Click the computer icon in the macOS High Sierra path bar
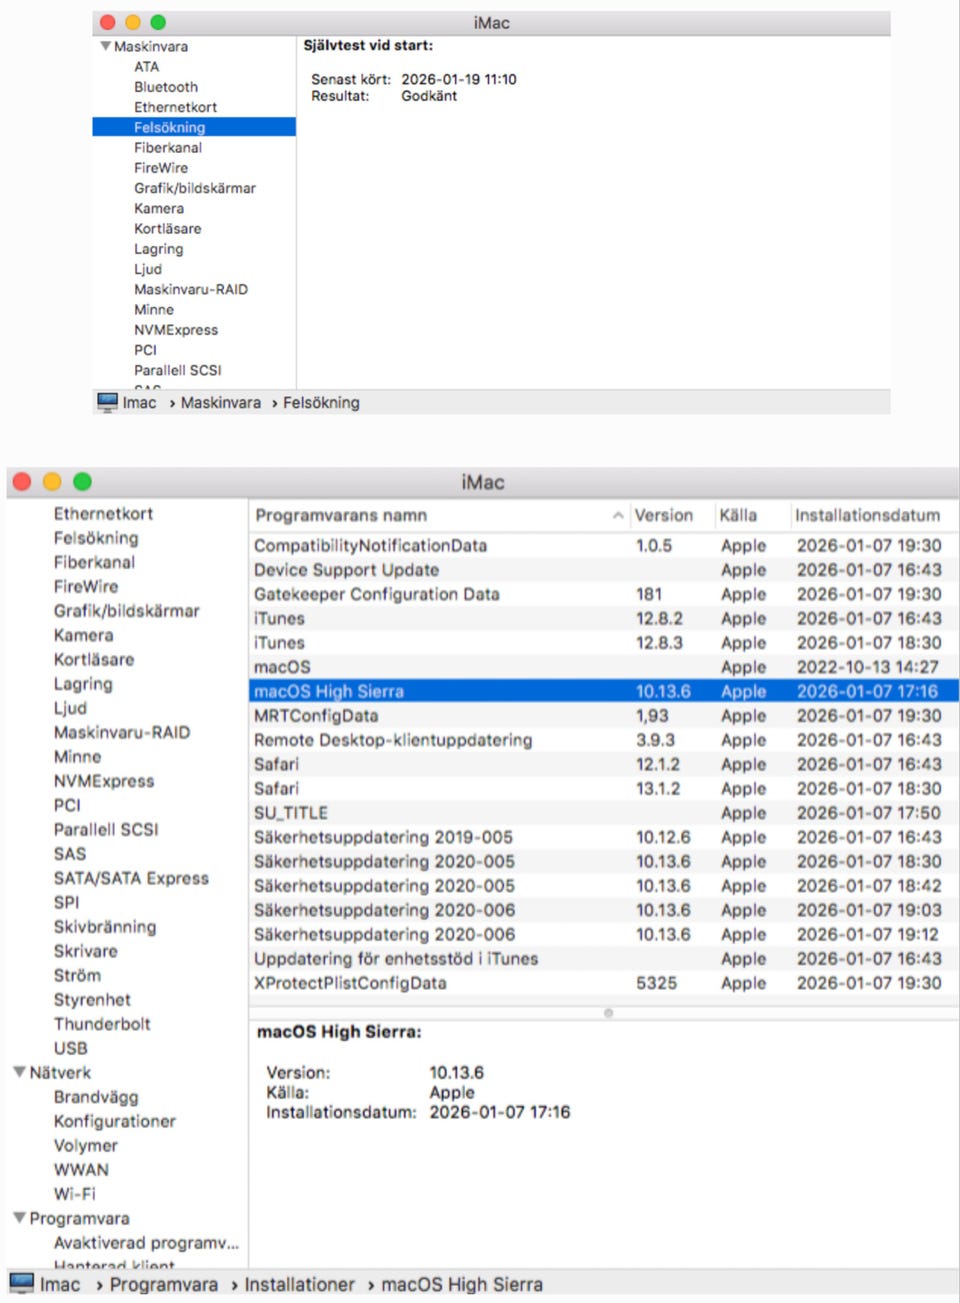Viewport: 960px width, 1303px height. [21, 1284]
